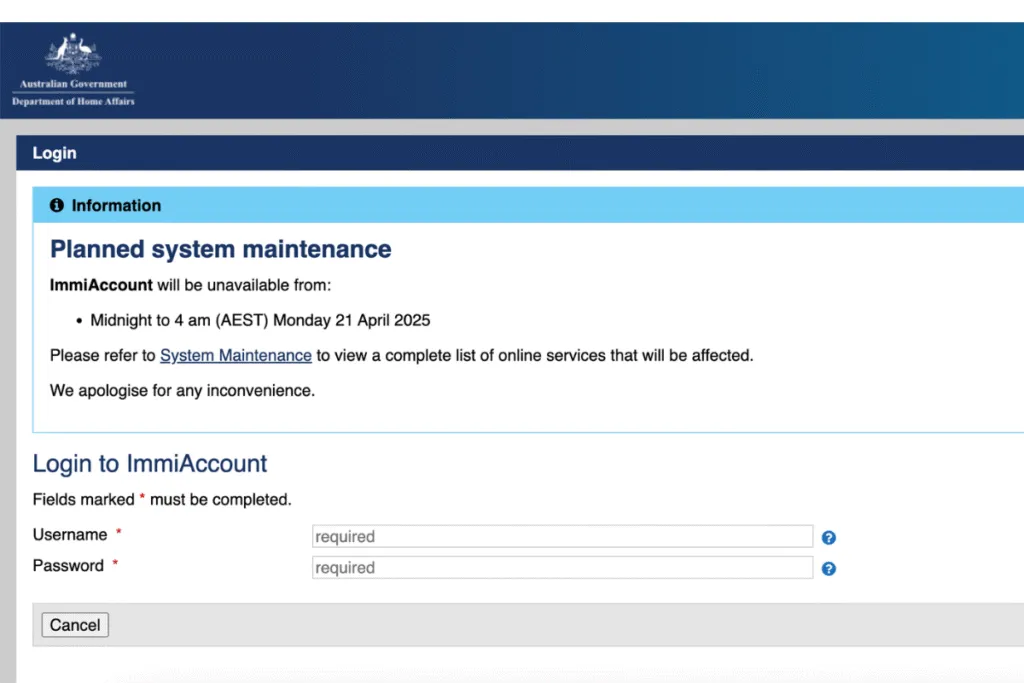This screenshot has height=683, width=1024.
Task: Click the Login header bar
Action: 55,153
